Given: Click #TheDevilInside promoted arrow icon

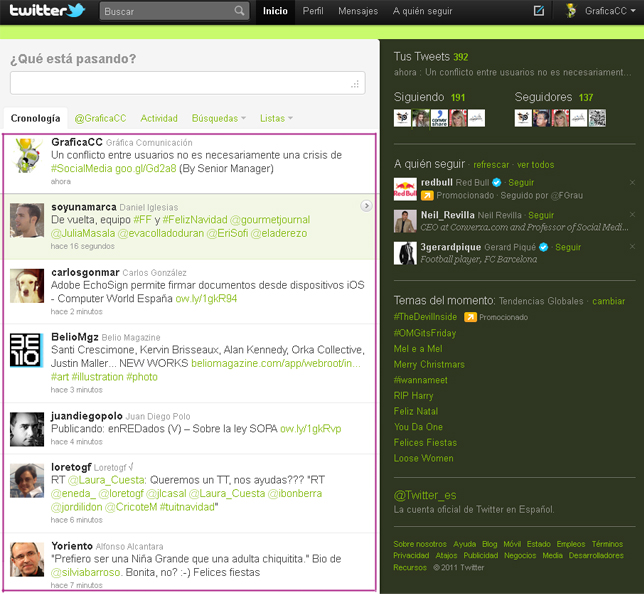Looking at the screenshot, I should pyautogui.click(x=470, y=317).
